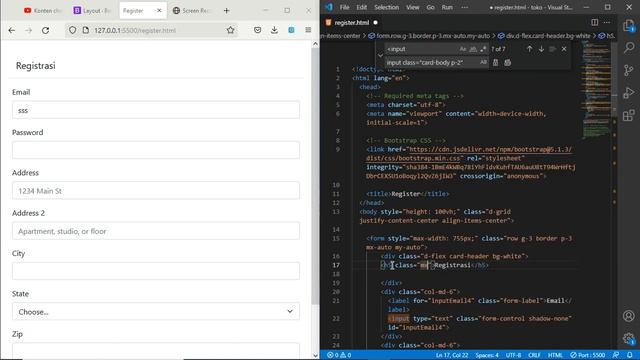The width and height of the screenshot is (640, 360).
Task: Click the Spaces: 4 indentation status
Action: pyautogui.click(x=487, y=355)
